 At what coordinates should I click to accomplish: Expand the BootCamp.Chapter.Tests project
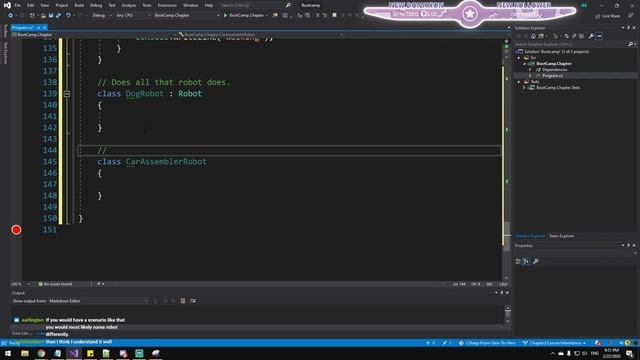[x=525, y=88]
